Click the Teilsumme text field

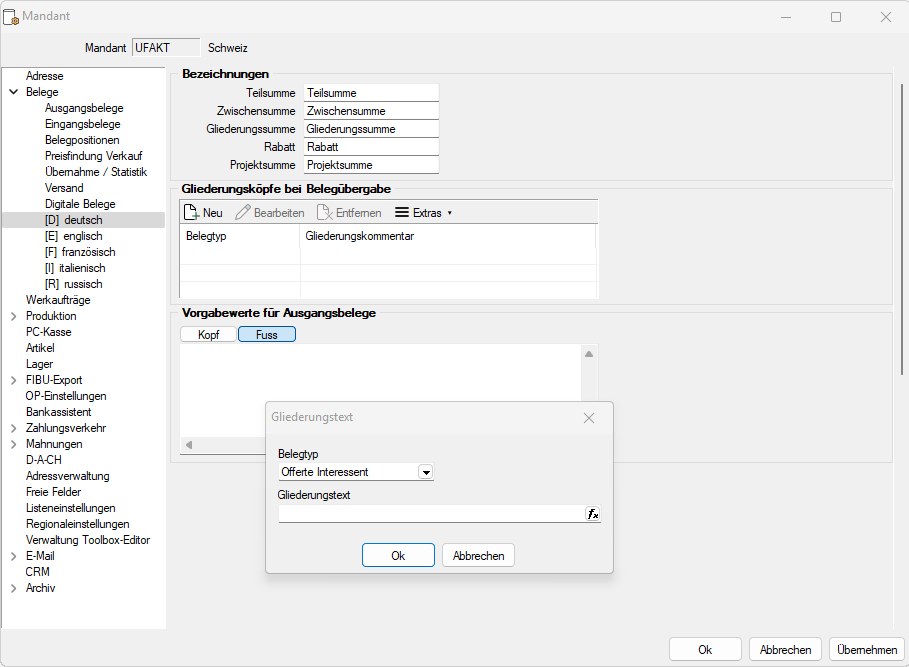click(x=371, y=93)
